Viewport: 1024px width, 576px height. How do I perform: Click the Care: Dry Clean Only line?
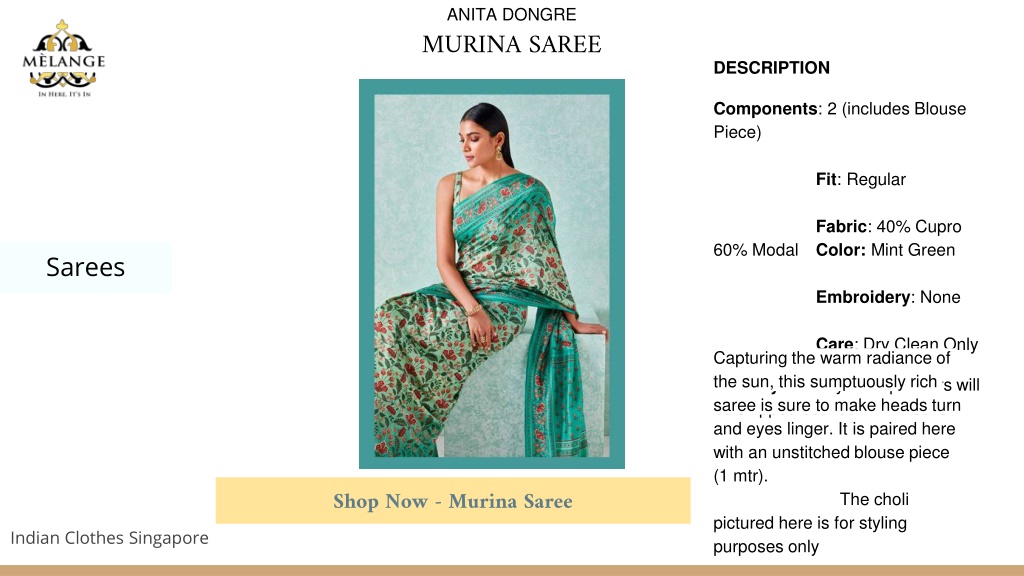(x=897, y=343)
